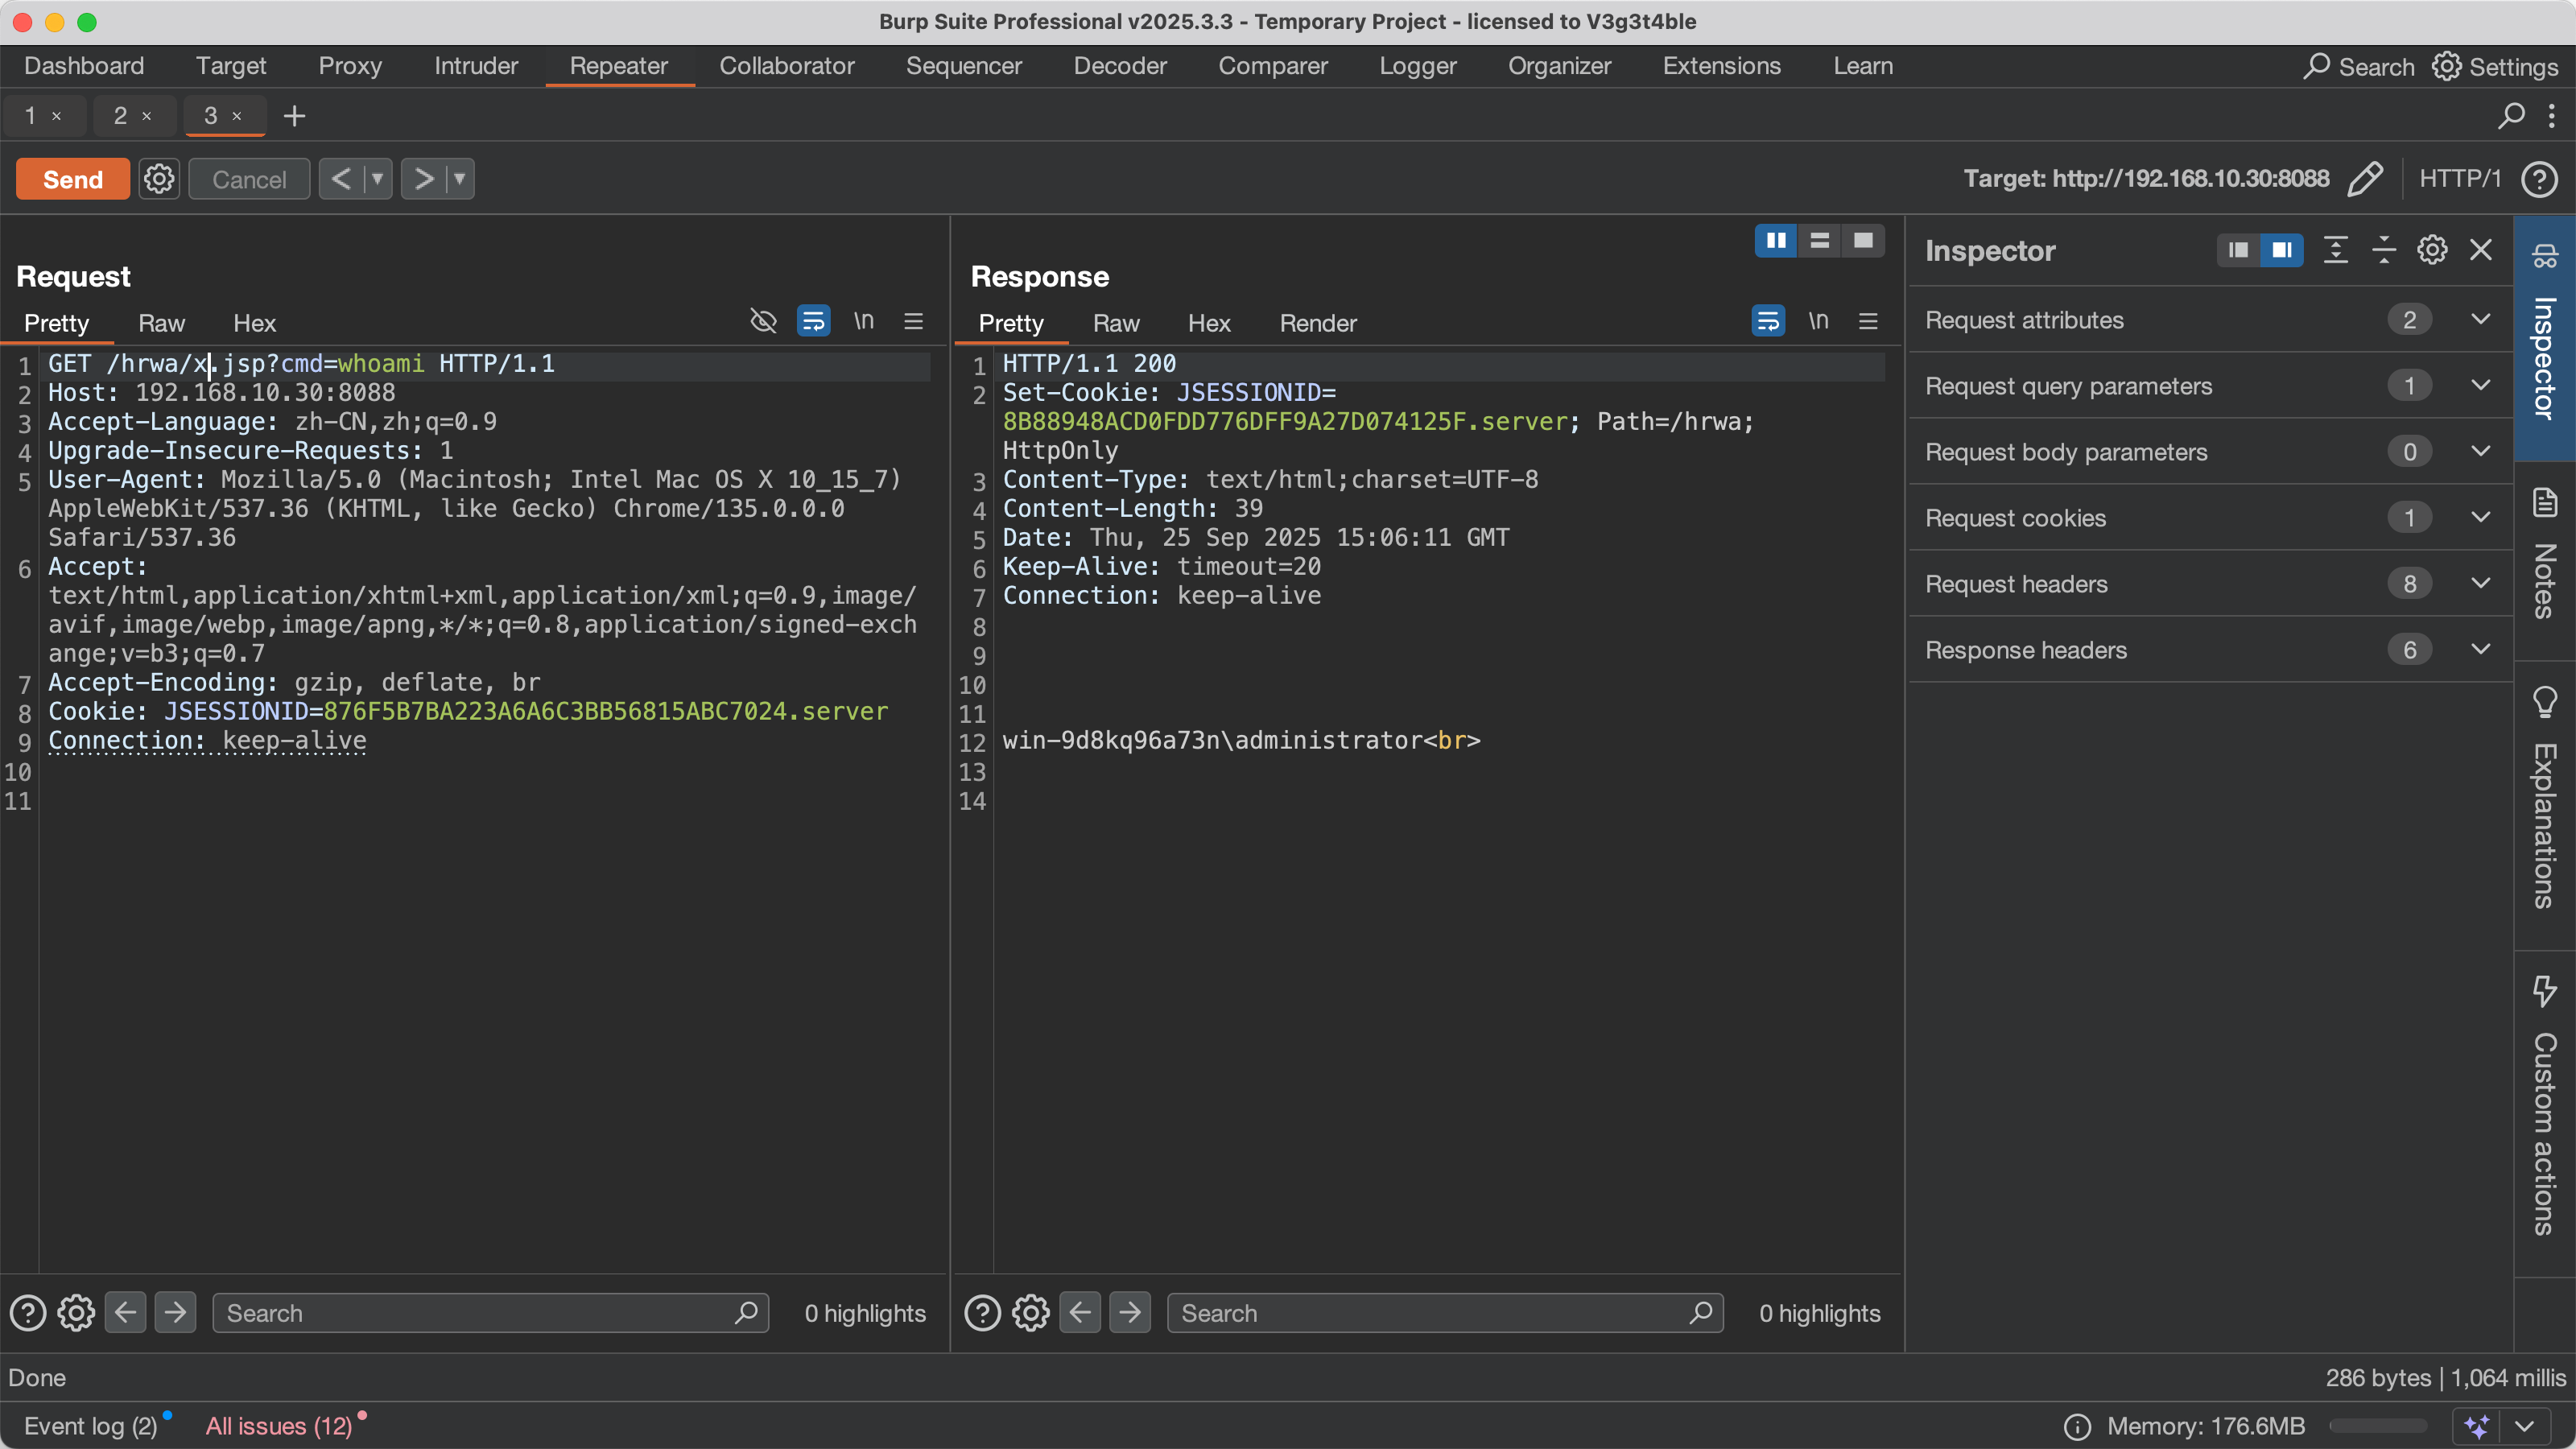Click the pencil icon to edit target
The image size is (2576, 1449).
pos(2365,179)
